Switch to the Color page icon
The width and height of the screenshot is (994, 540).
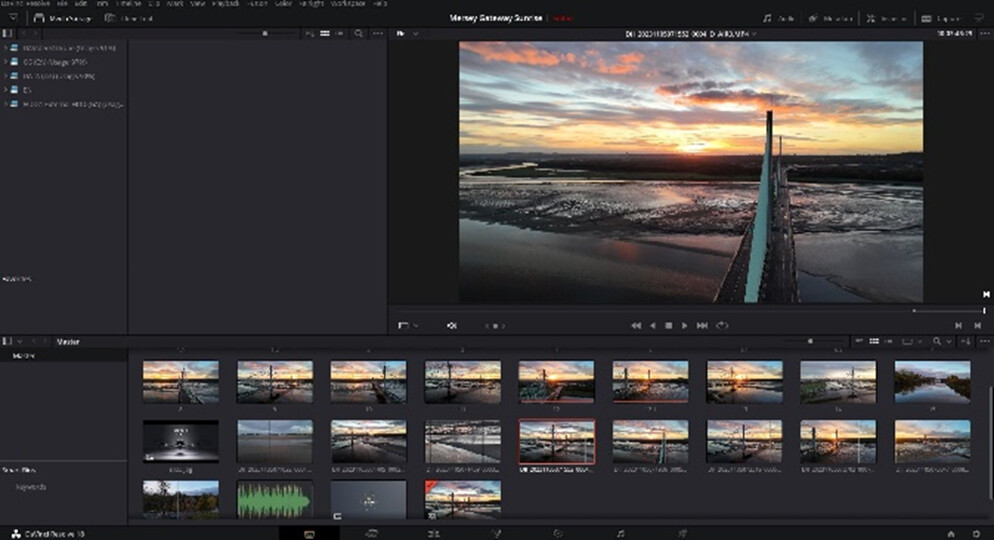(x=558, y=533)
